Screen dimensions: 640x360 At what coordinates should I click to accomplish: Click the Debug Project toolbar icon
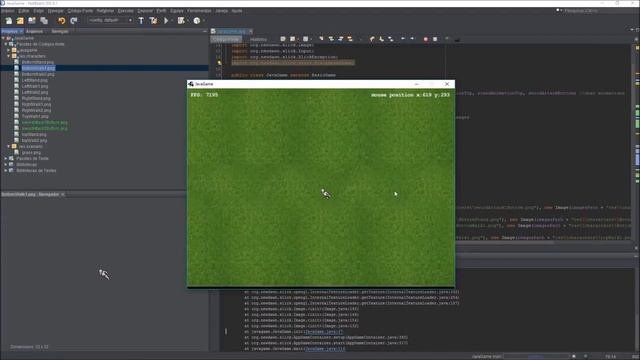pyautogui.click(x=181, y=20)
